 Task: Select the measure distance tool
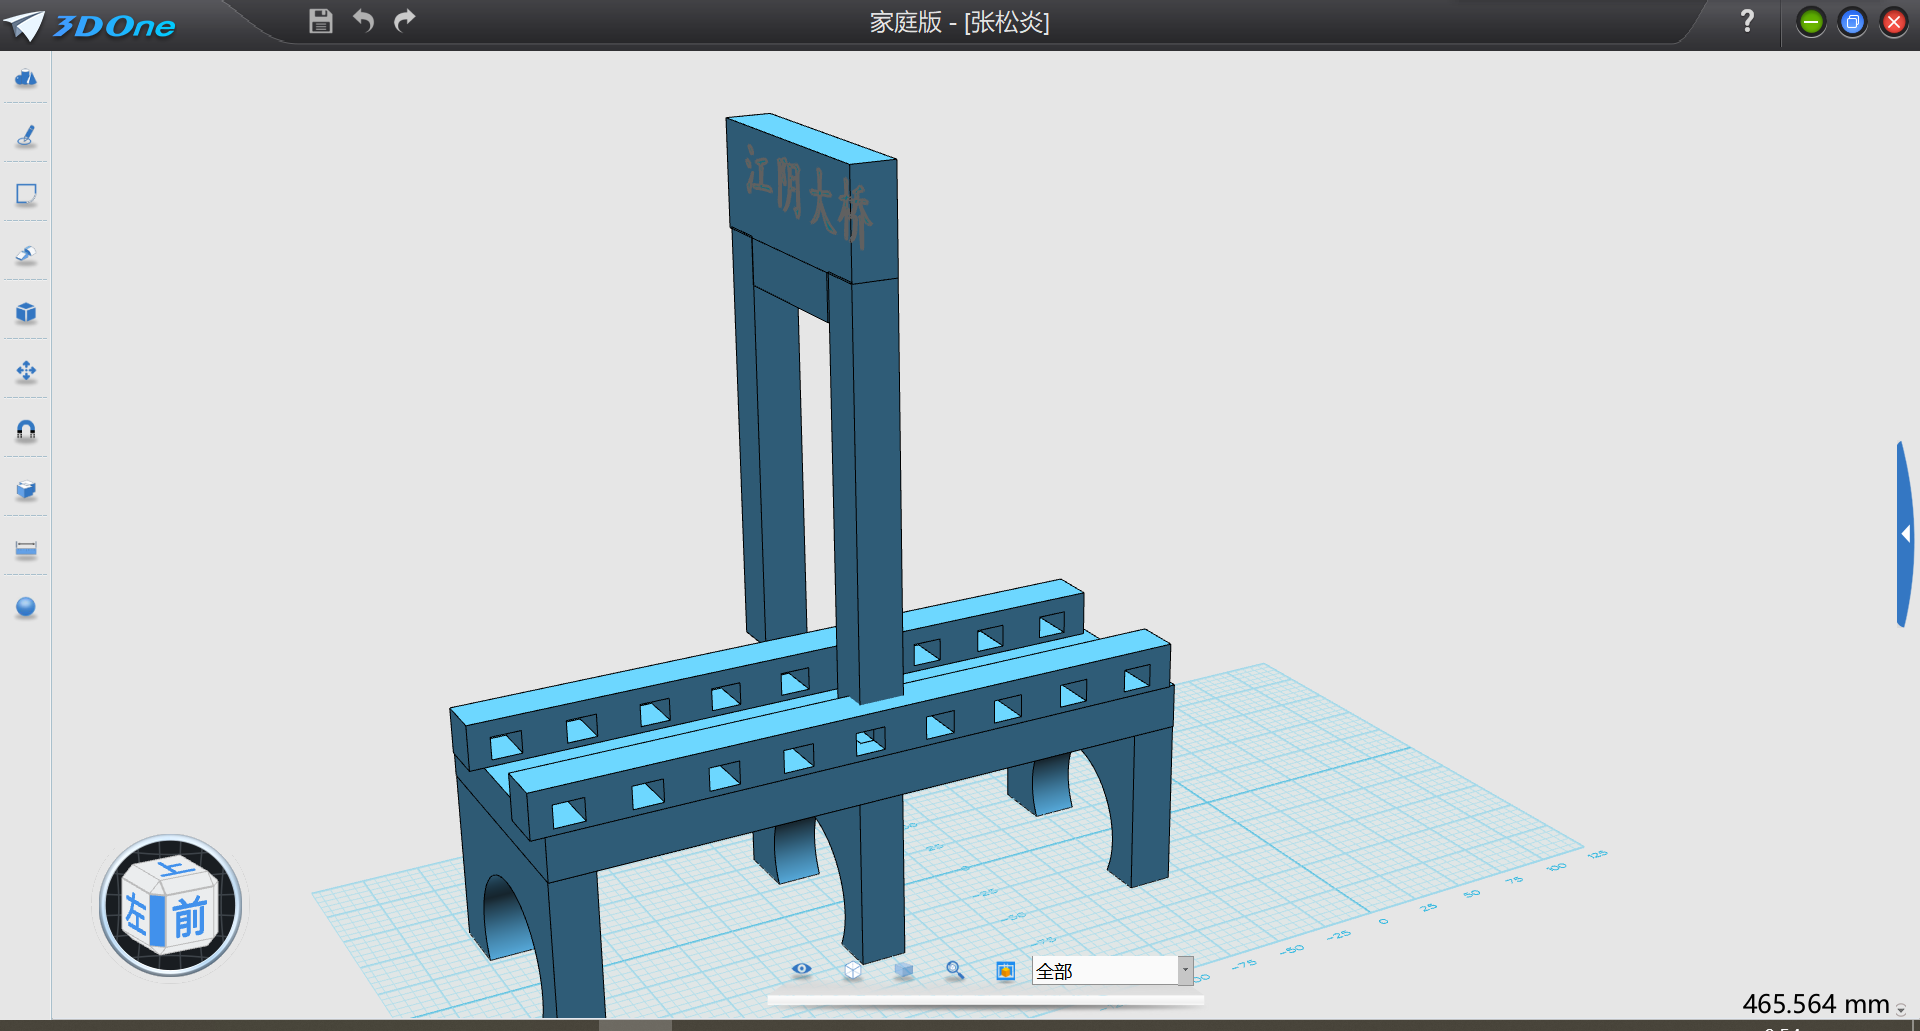[x=26, y=549]
